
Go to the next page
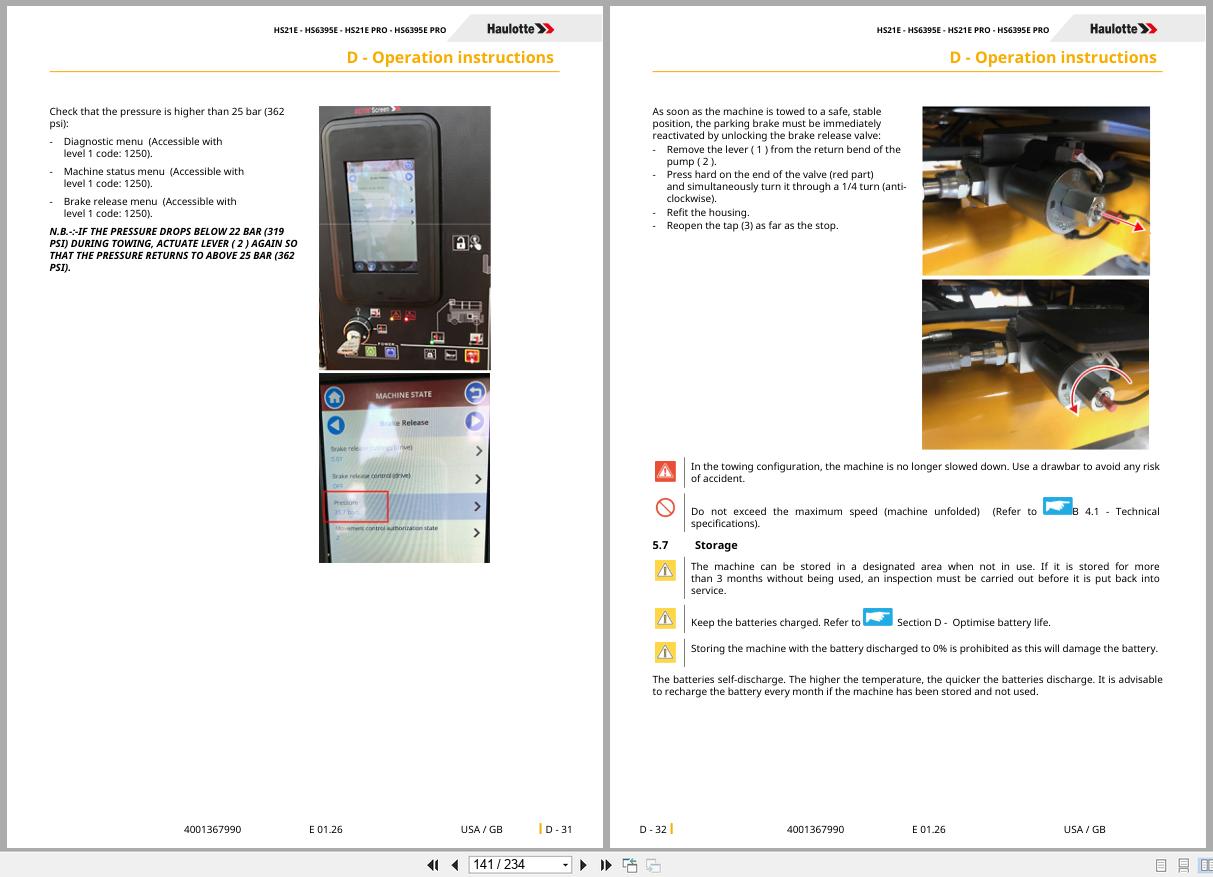pos(584,865)
